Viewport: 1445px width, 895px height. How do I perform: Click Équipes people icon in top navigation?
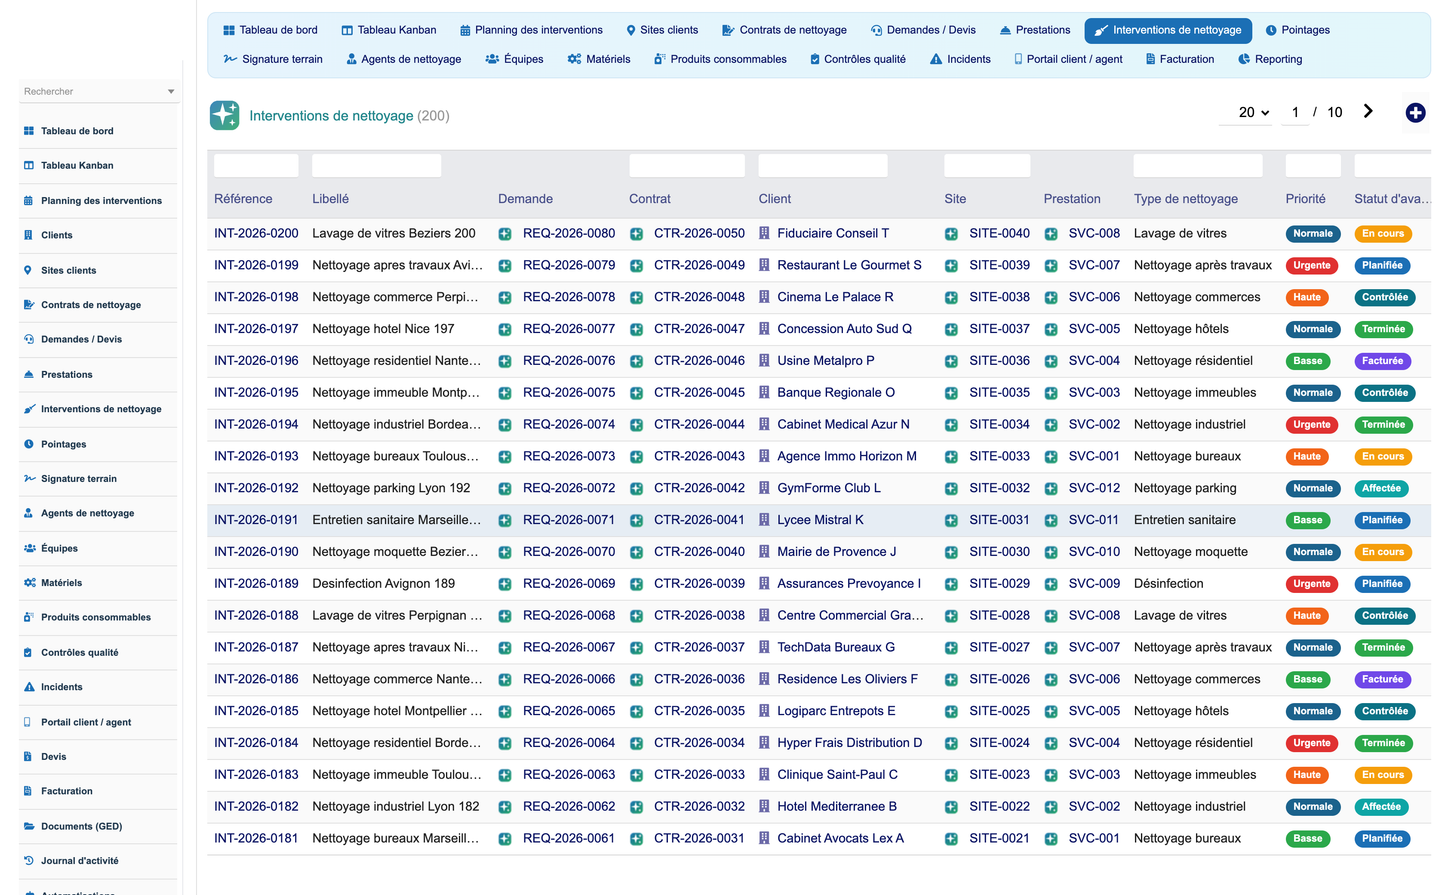[x=492, y=59]
